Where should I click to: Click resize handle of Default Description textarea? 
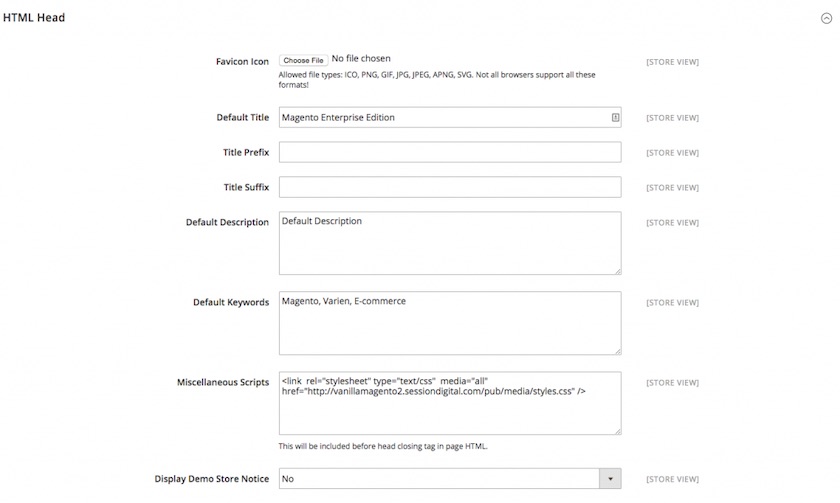point(618,272)
